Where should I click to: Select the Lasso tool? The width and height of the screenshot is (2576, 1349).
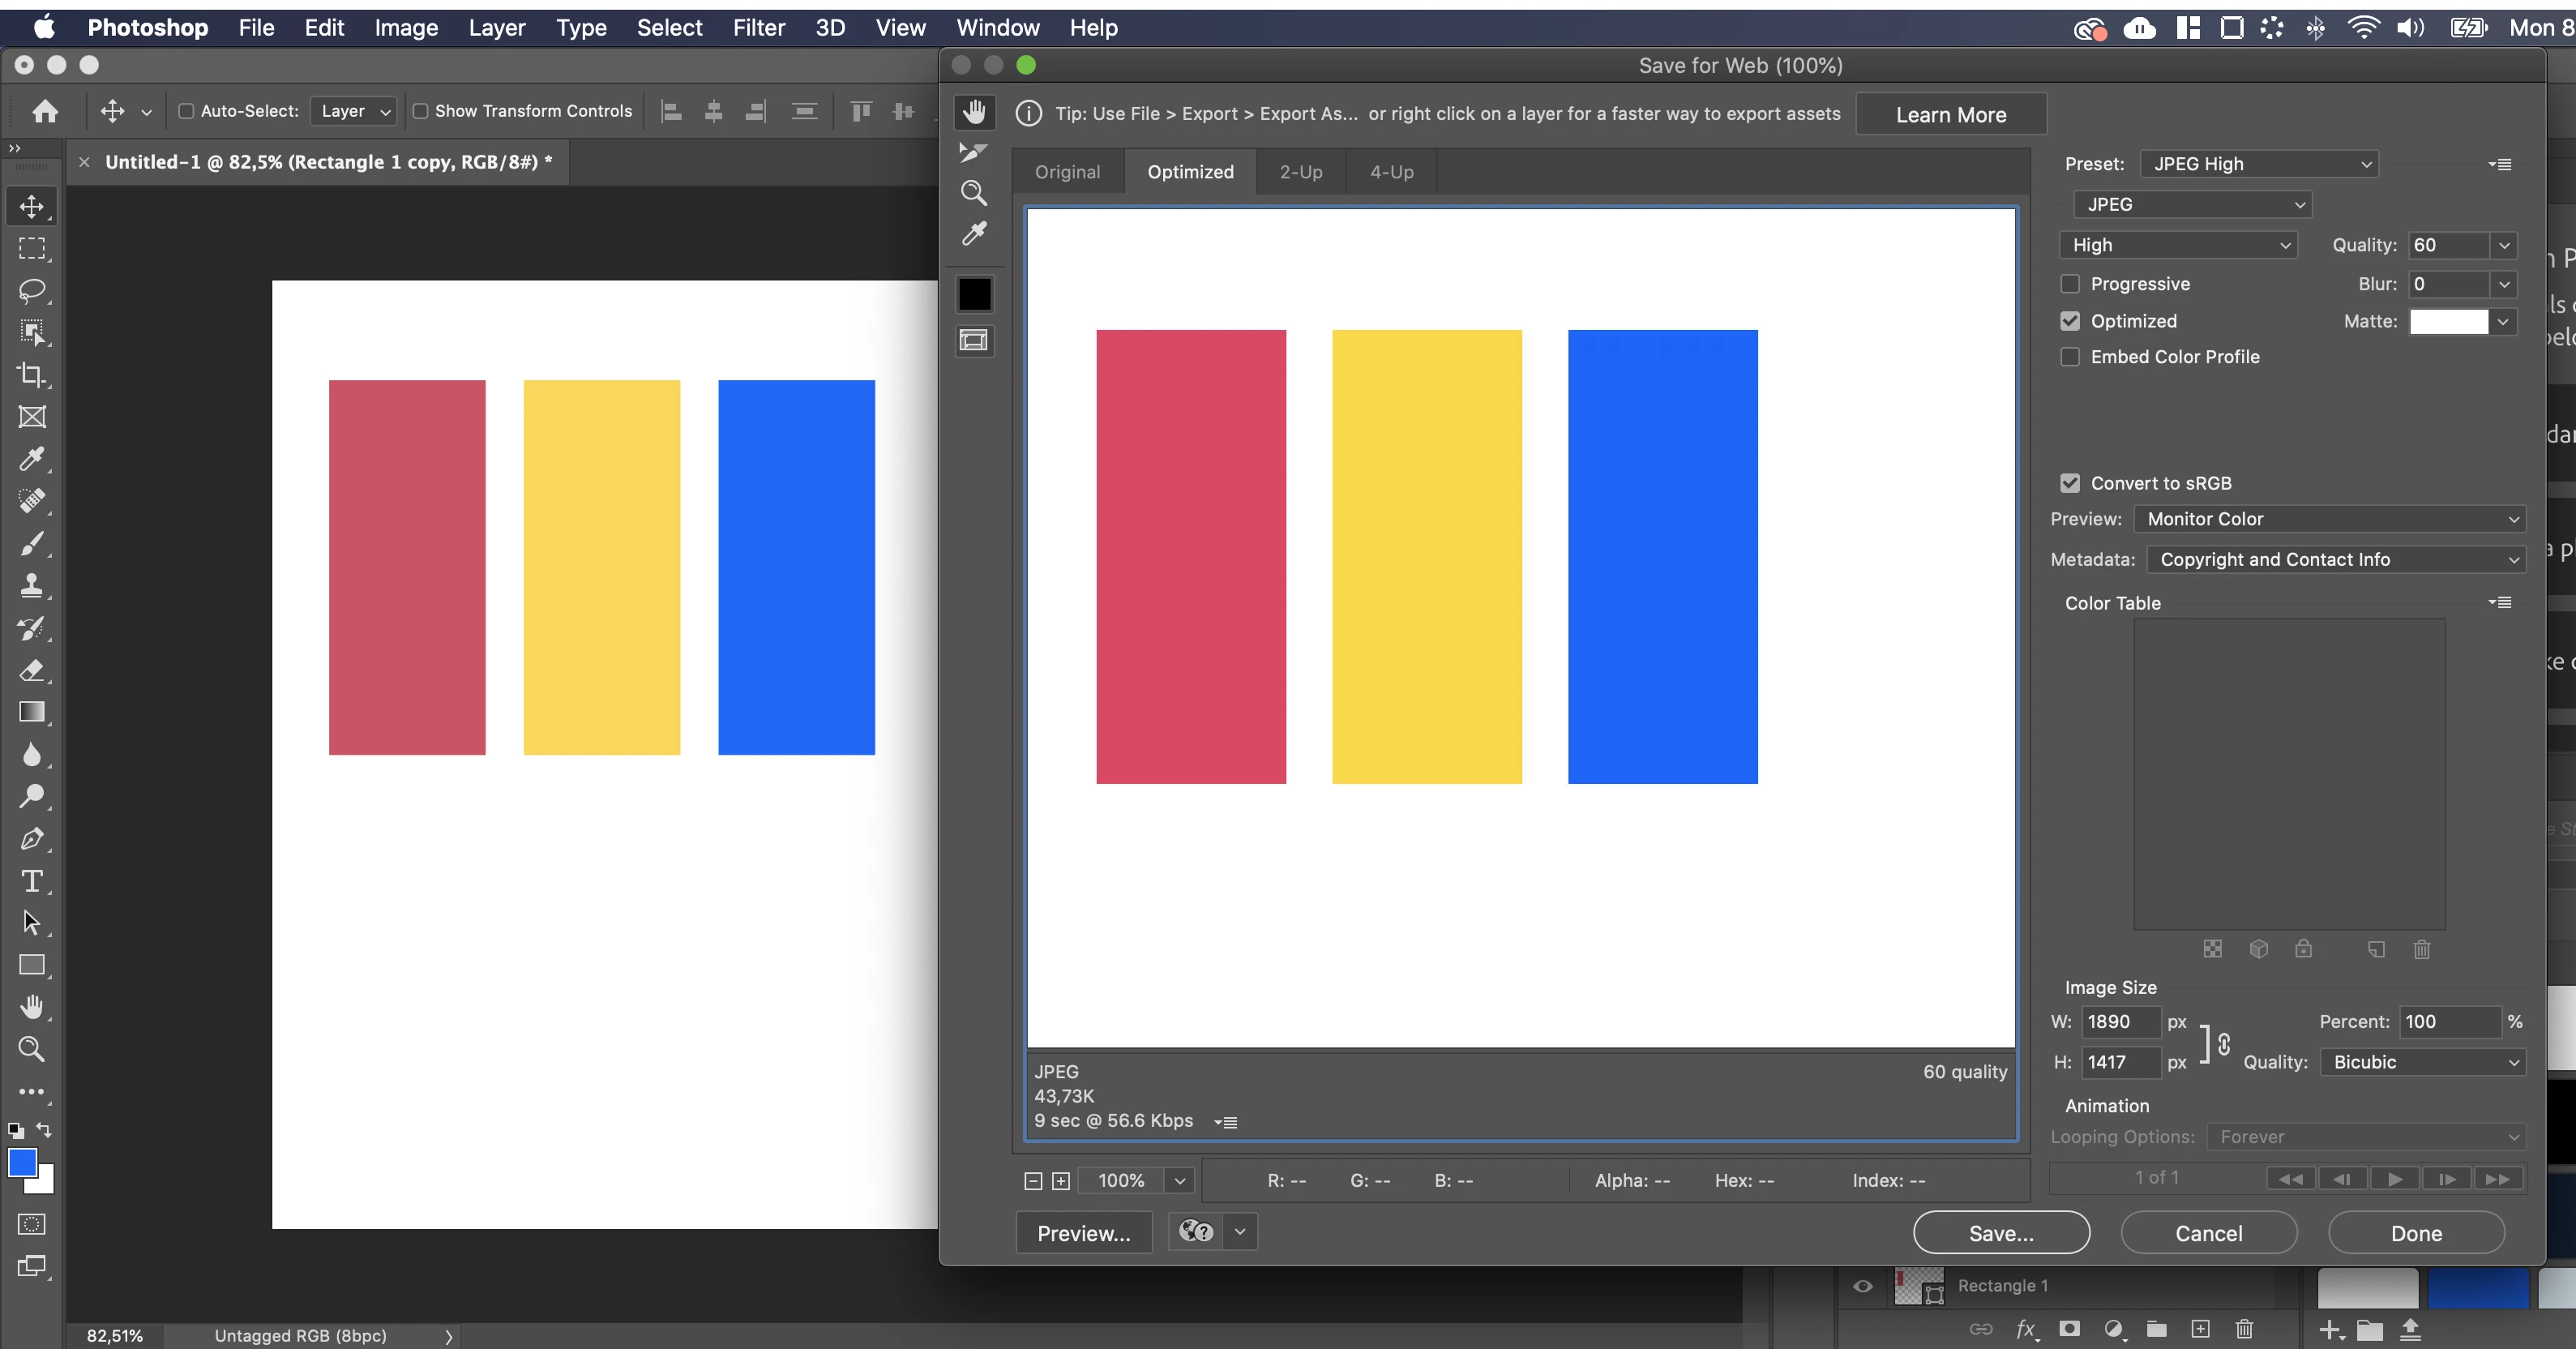(32, 291)
